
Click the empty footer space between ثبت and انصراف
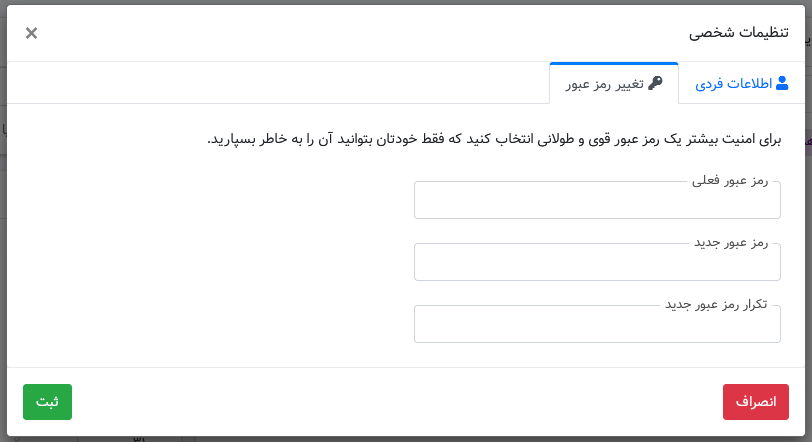tap(397, 402)
